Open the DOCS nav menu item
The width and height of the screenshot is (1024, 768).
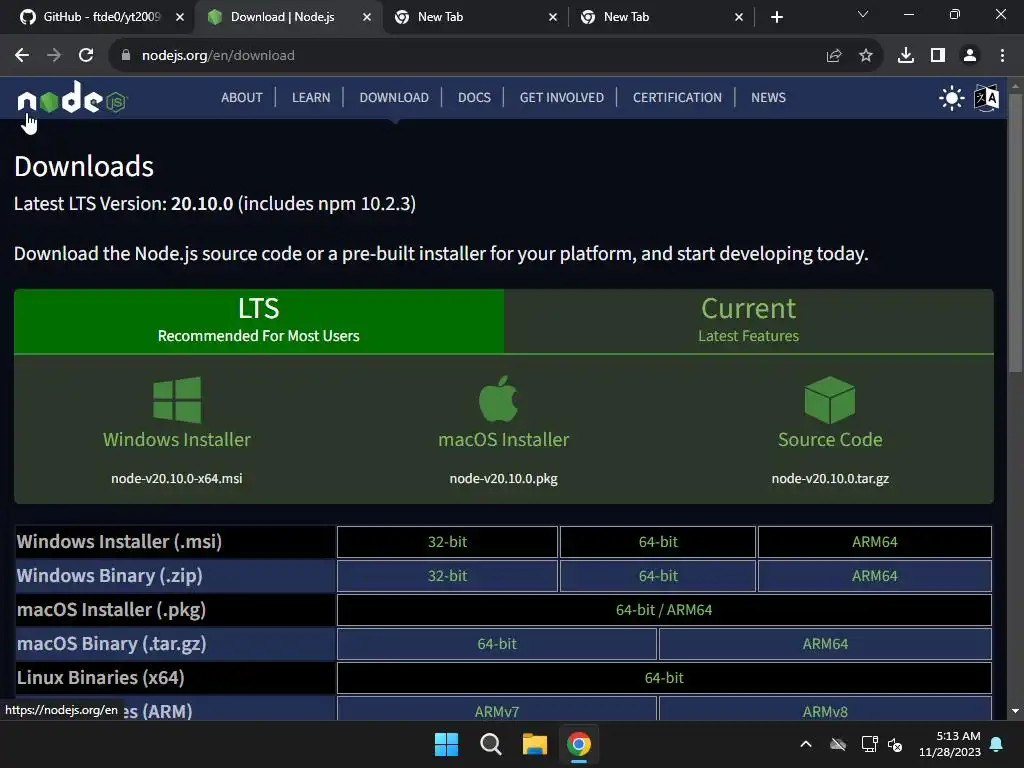(x=474, y=97)
